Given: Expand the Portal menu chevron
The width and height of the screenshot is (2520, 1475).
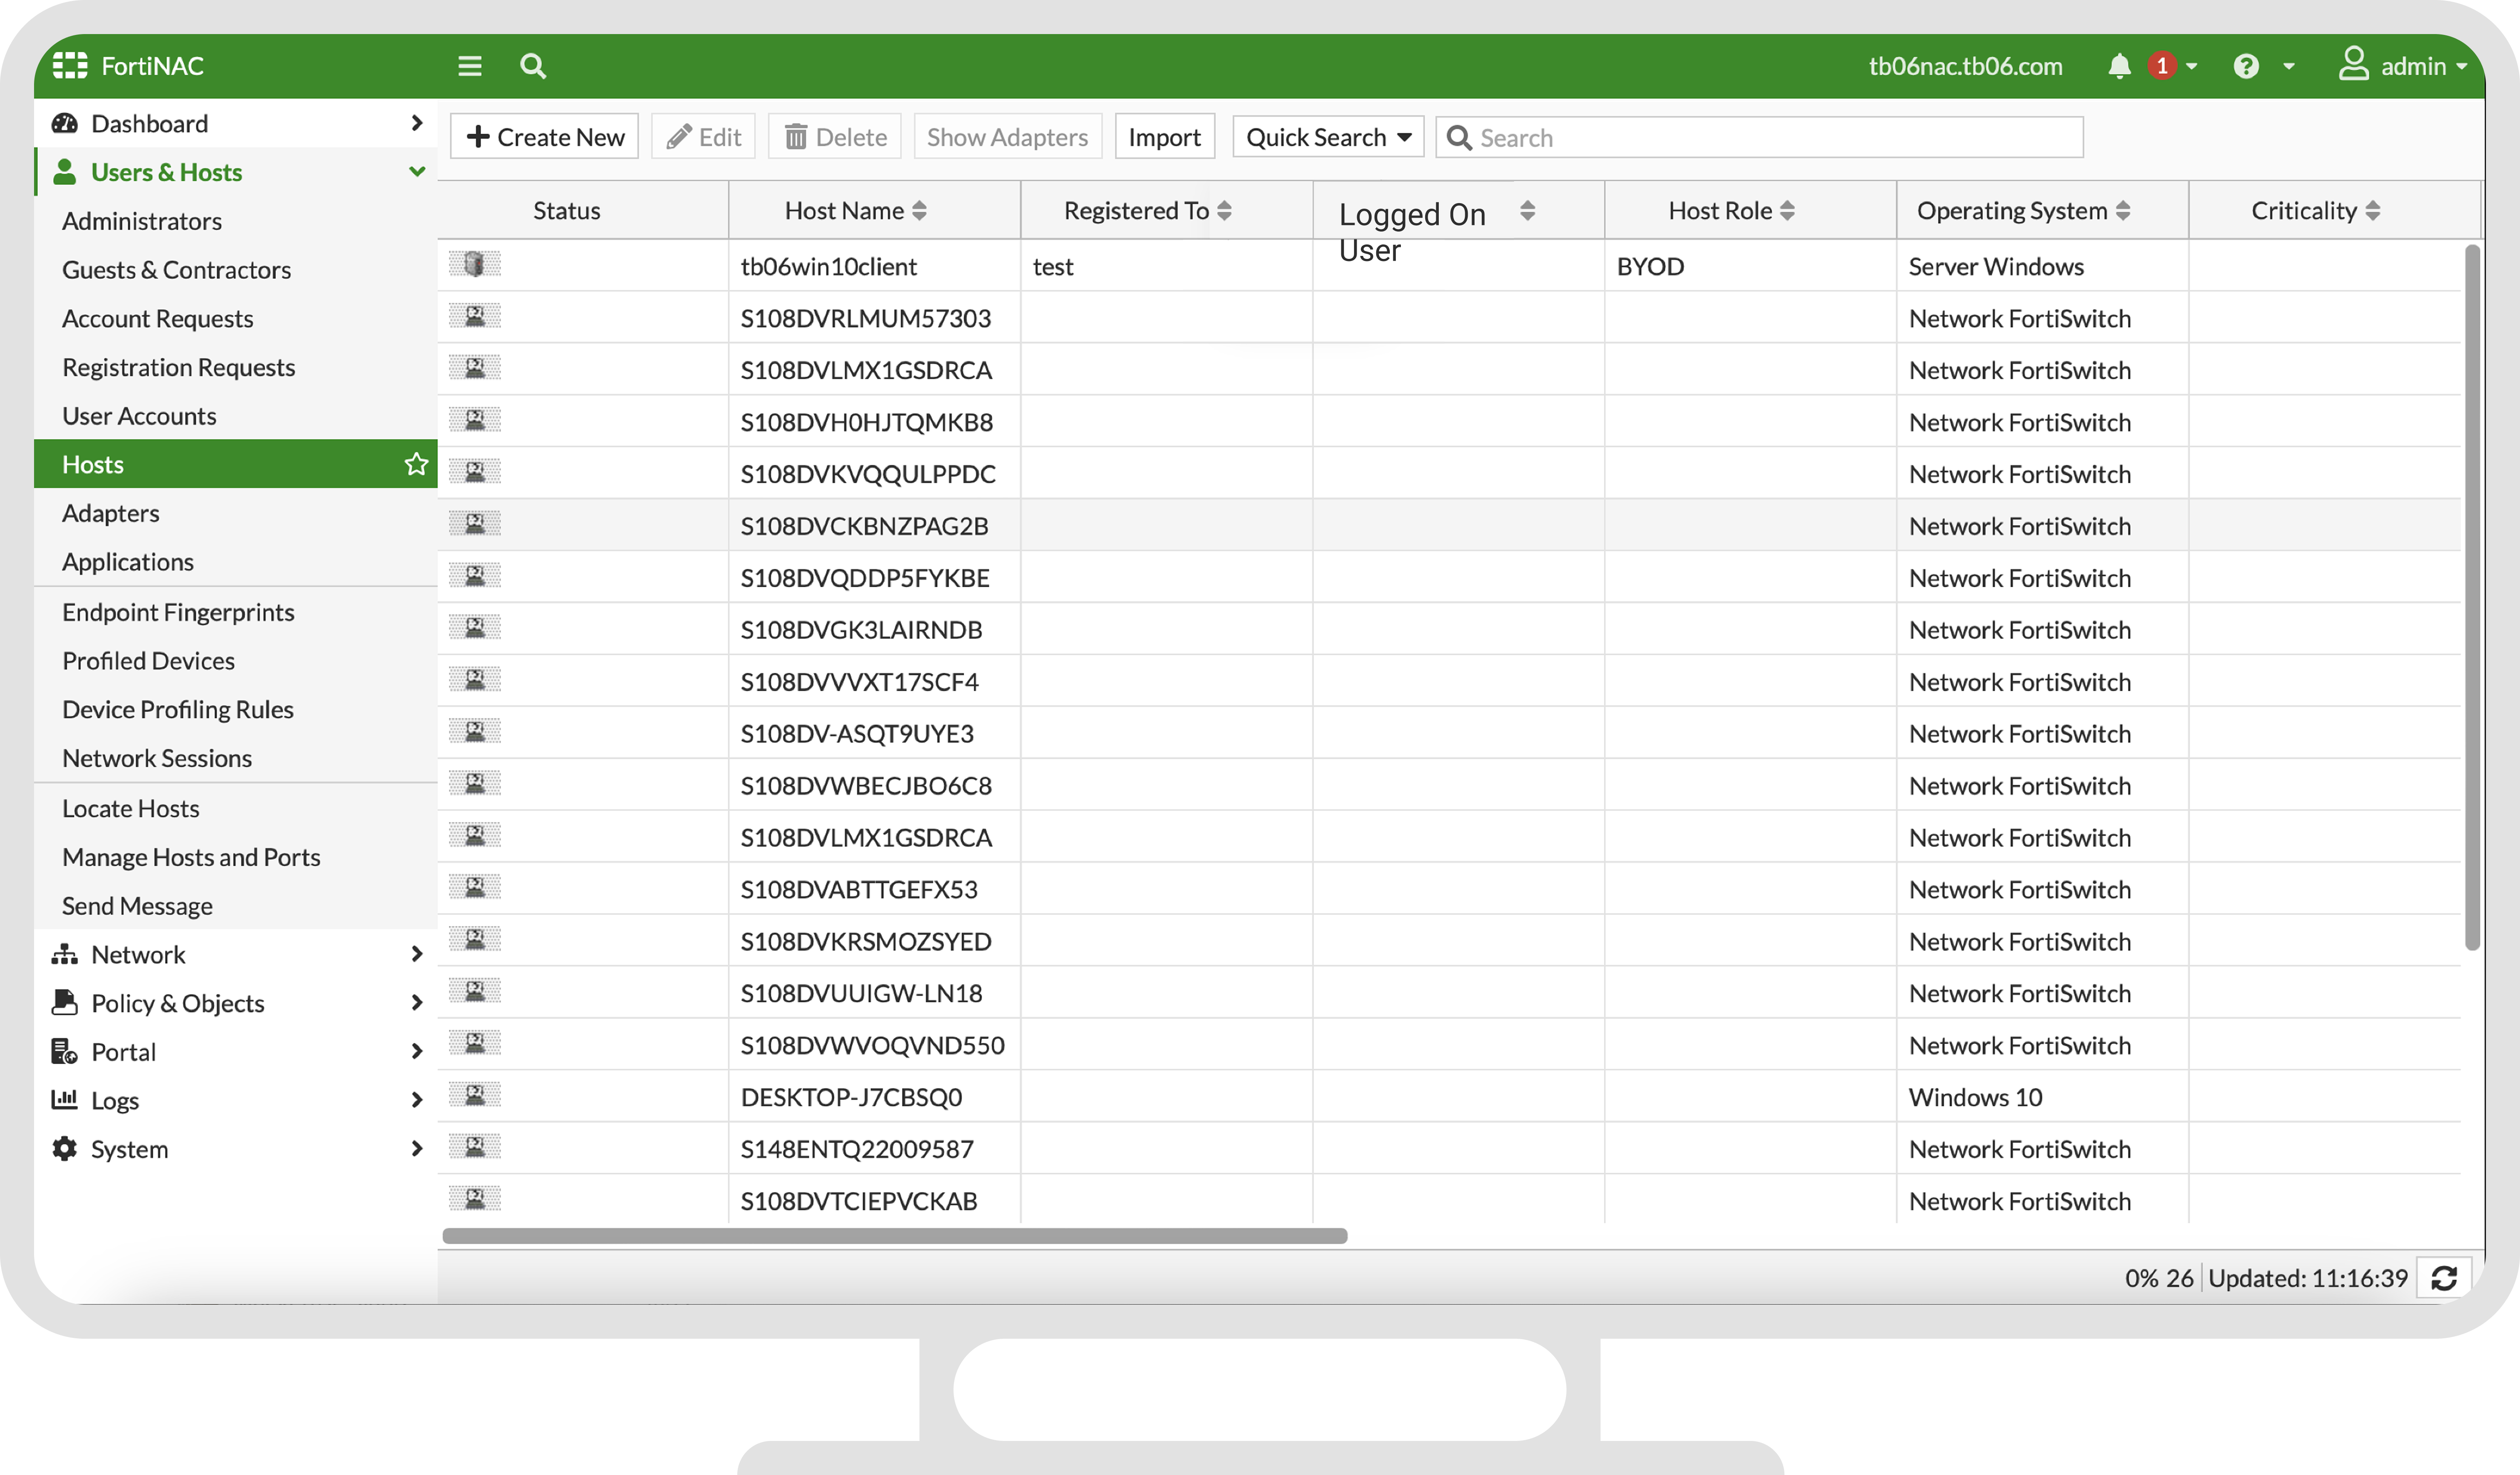Looking at the screenshot, I should tap(417, 1051).
